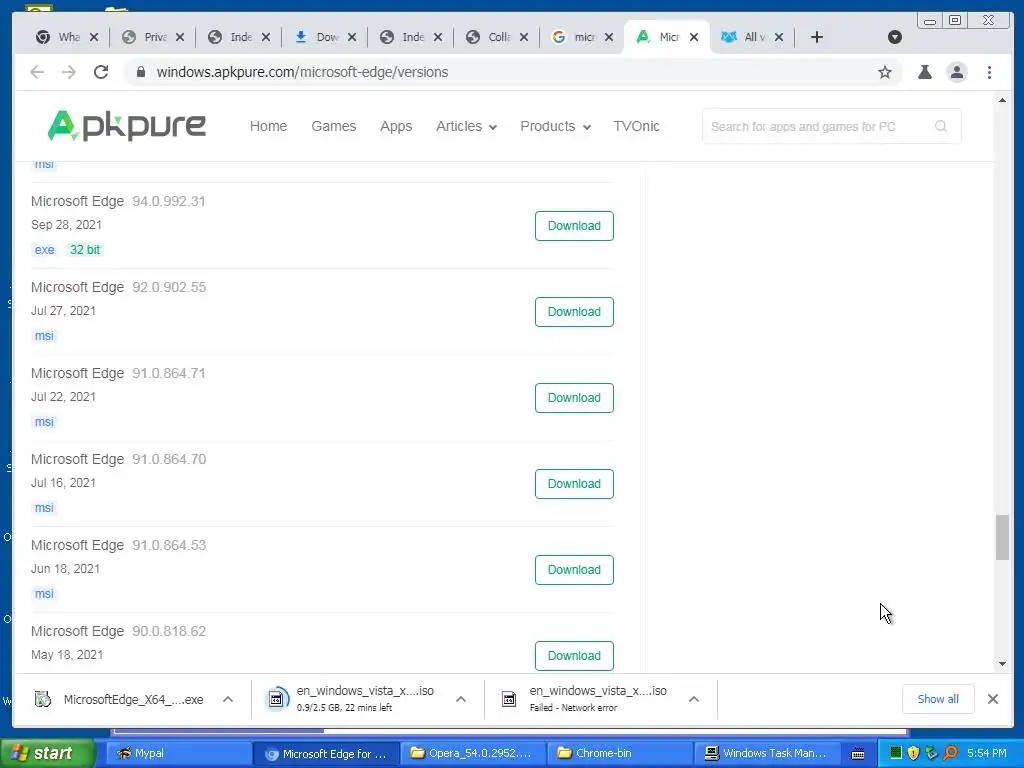The height and width of the screenshot is (768, 1024).
Task: Click the 'Microsoft Edge 91.0.864.71' title
Action: (x=118, y=373)
